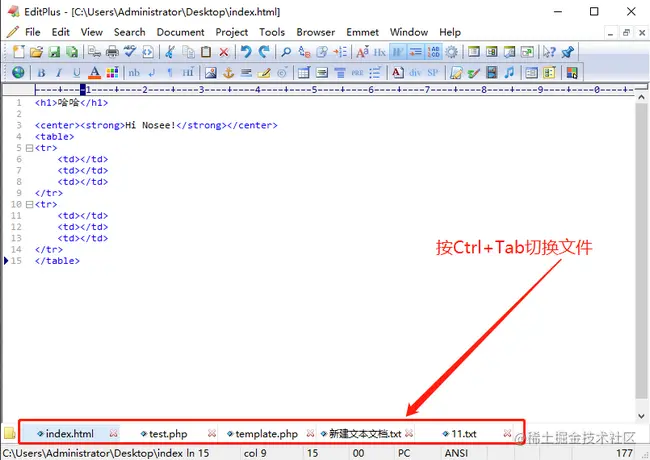Open the Project menu
The width and height of the screenshot is (650, 460).
231,32
